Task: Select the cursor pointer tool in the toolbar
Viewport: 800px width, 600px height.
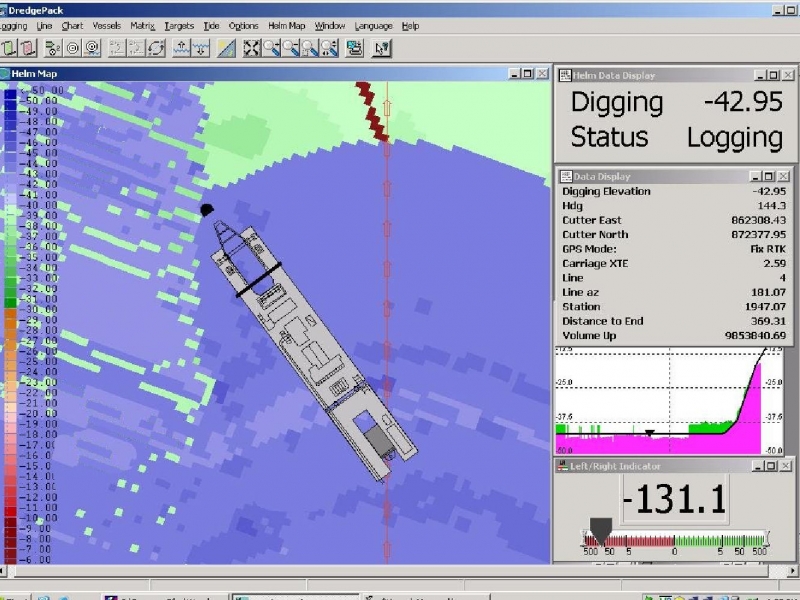Action: pyautogui.click(x=382, y=47)
